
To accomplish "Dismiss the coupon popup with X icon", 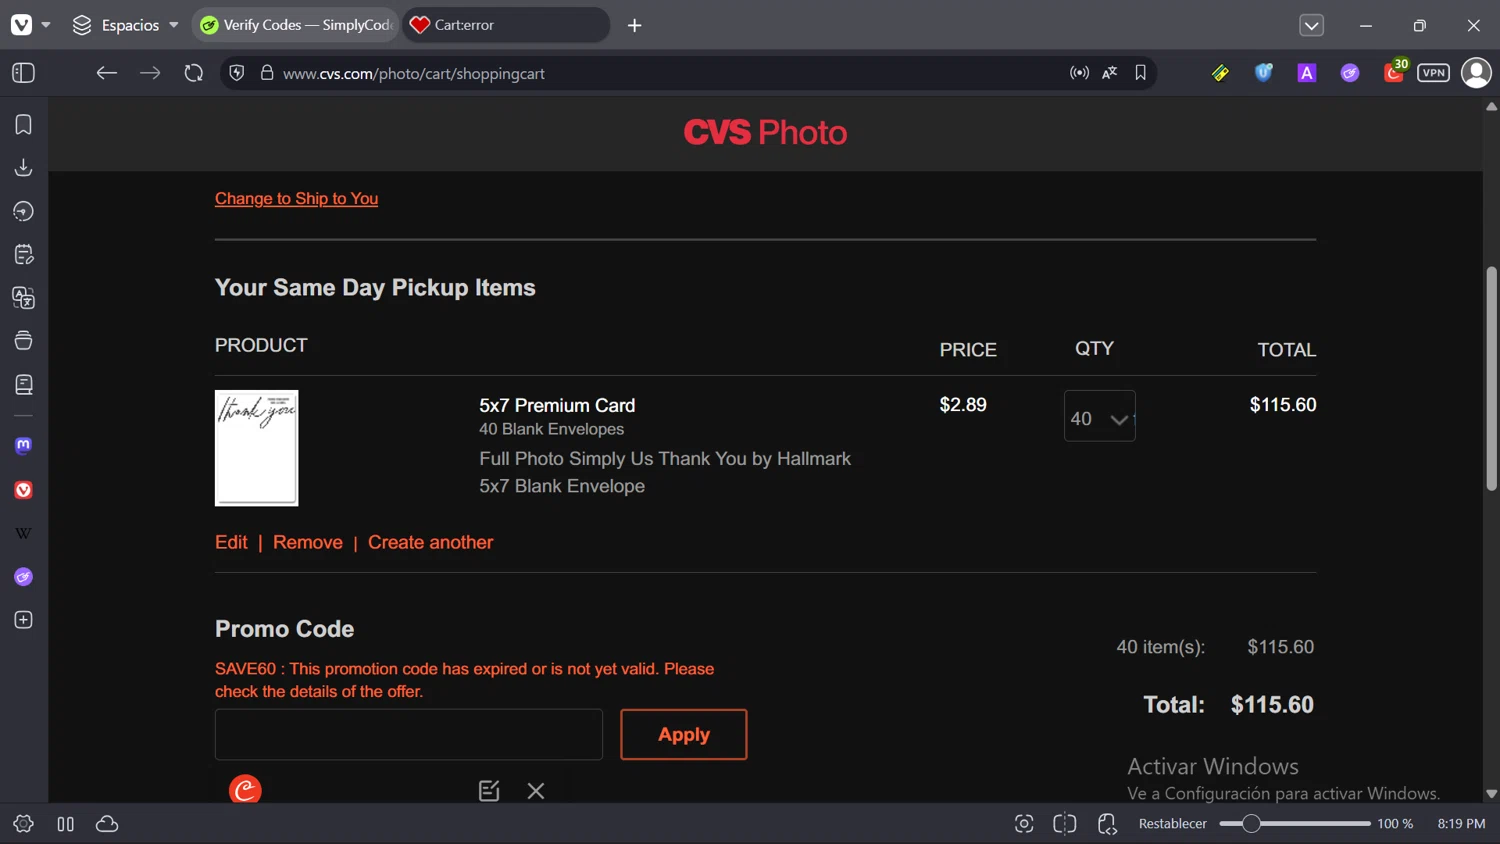I will (x=536, y=791).
